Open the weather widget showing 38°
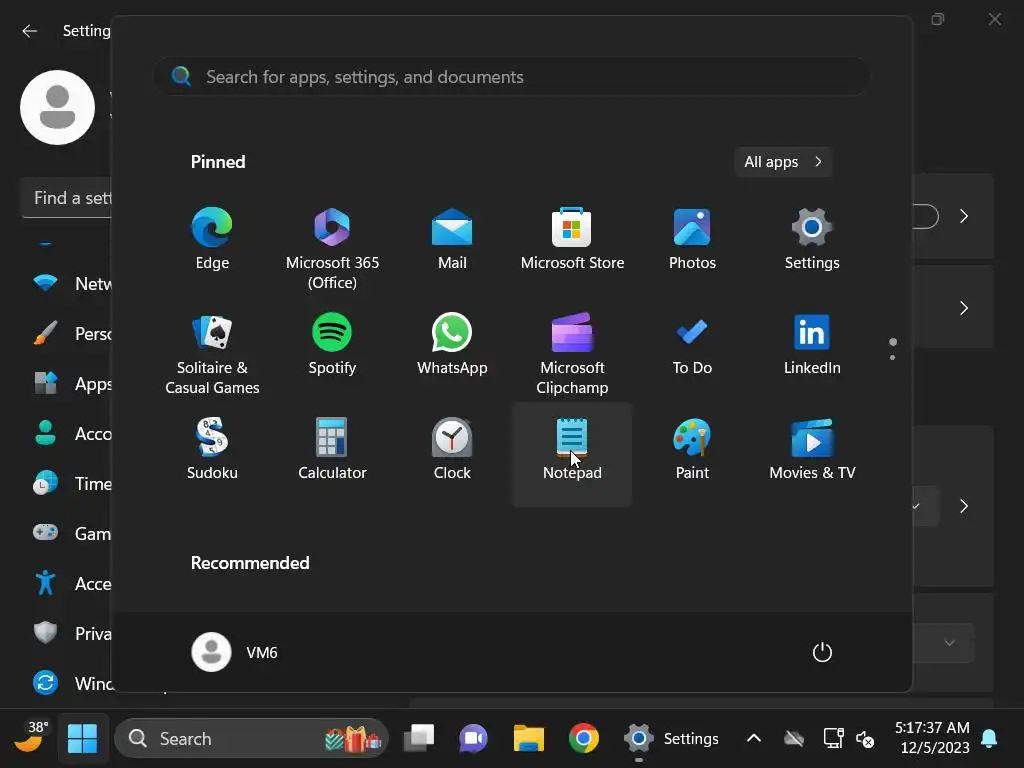The height and width of the screenshot is (768, 1024). click(x=29, y=737)
